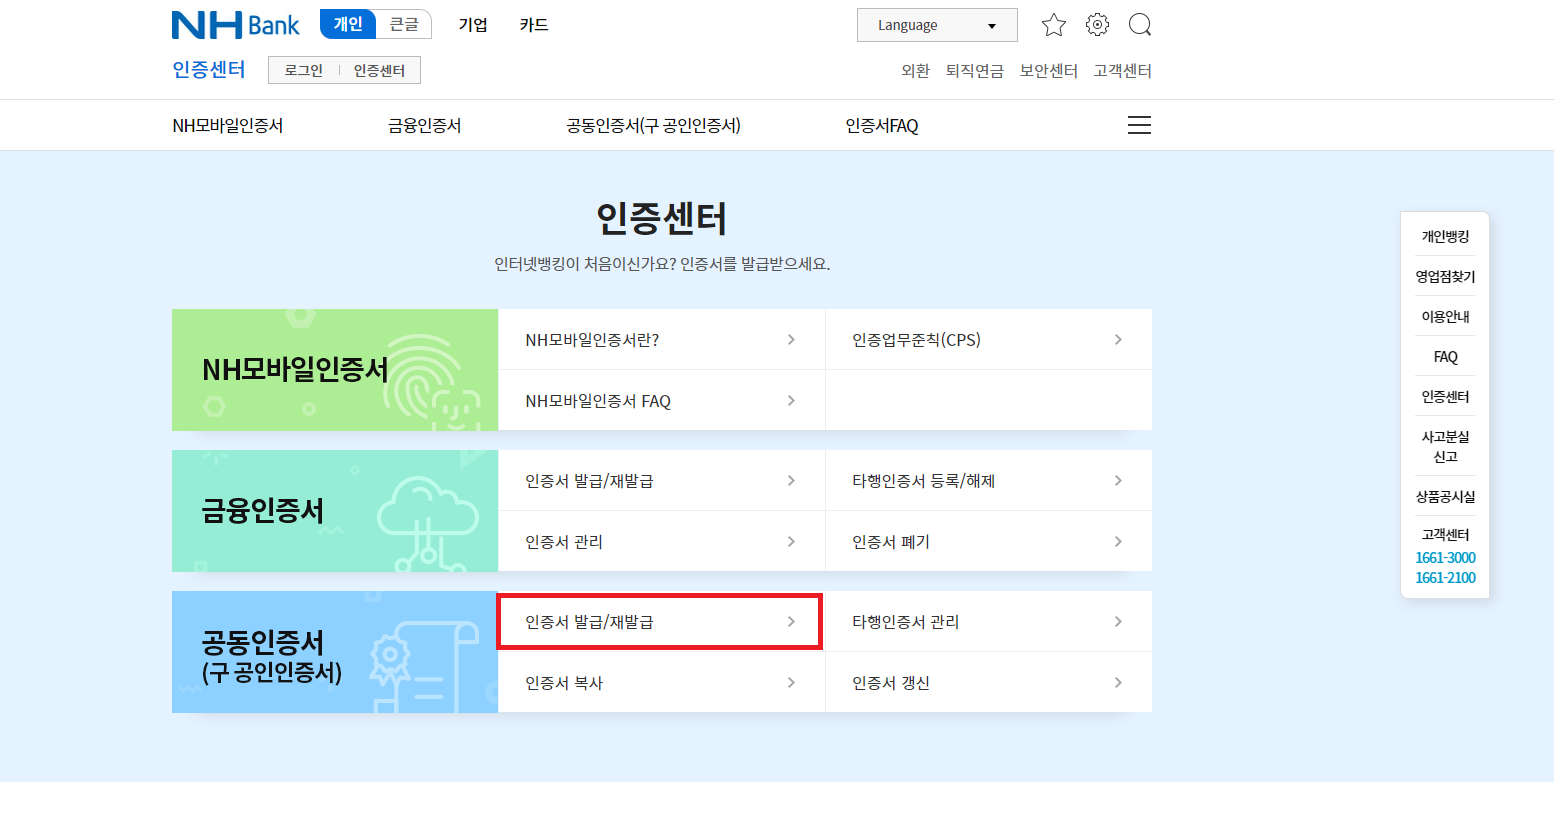This screenshot has height=817, width=1554.
Task: Click the 인증센터 header title link
Action: pyautogui.click(x=209, y=69)
